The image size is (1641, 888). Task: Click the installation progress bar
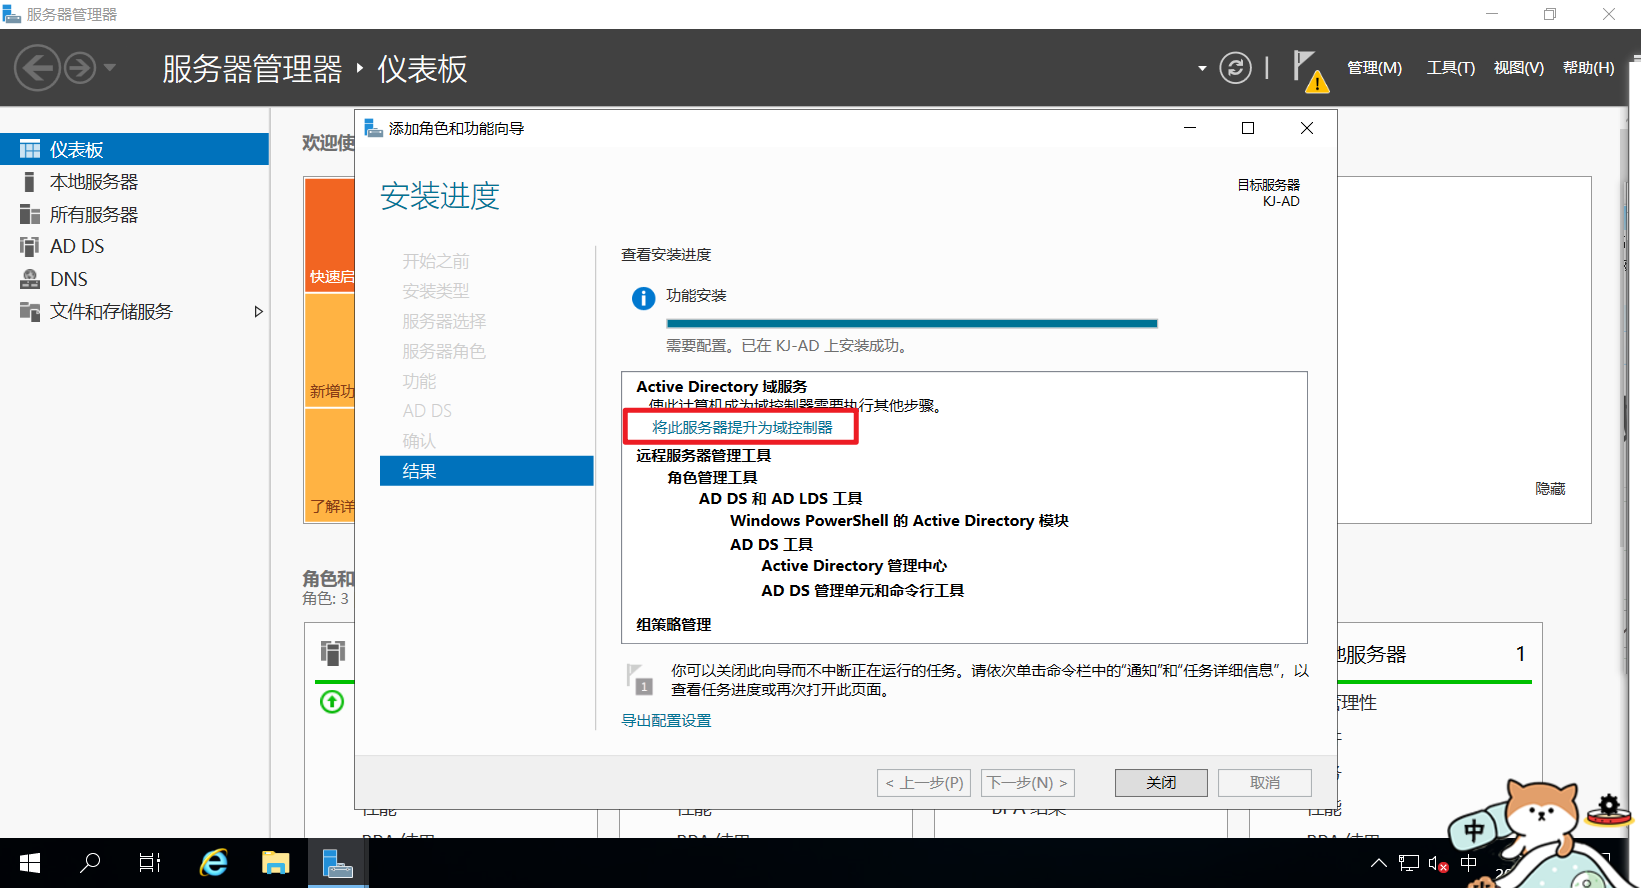(912, 323)
